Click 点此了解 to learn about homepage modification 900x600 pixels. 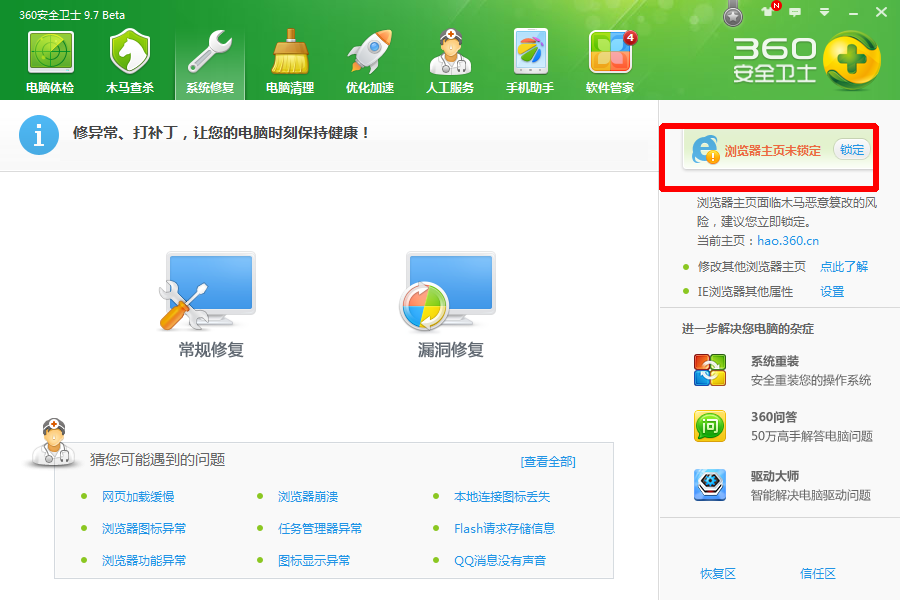point(843,268)
